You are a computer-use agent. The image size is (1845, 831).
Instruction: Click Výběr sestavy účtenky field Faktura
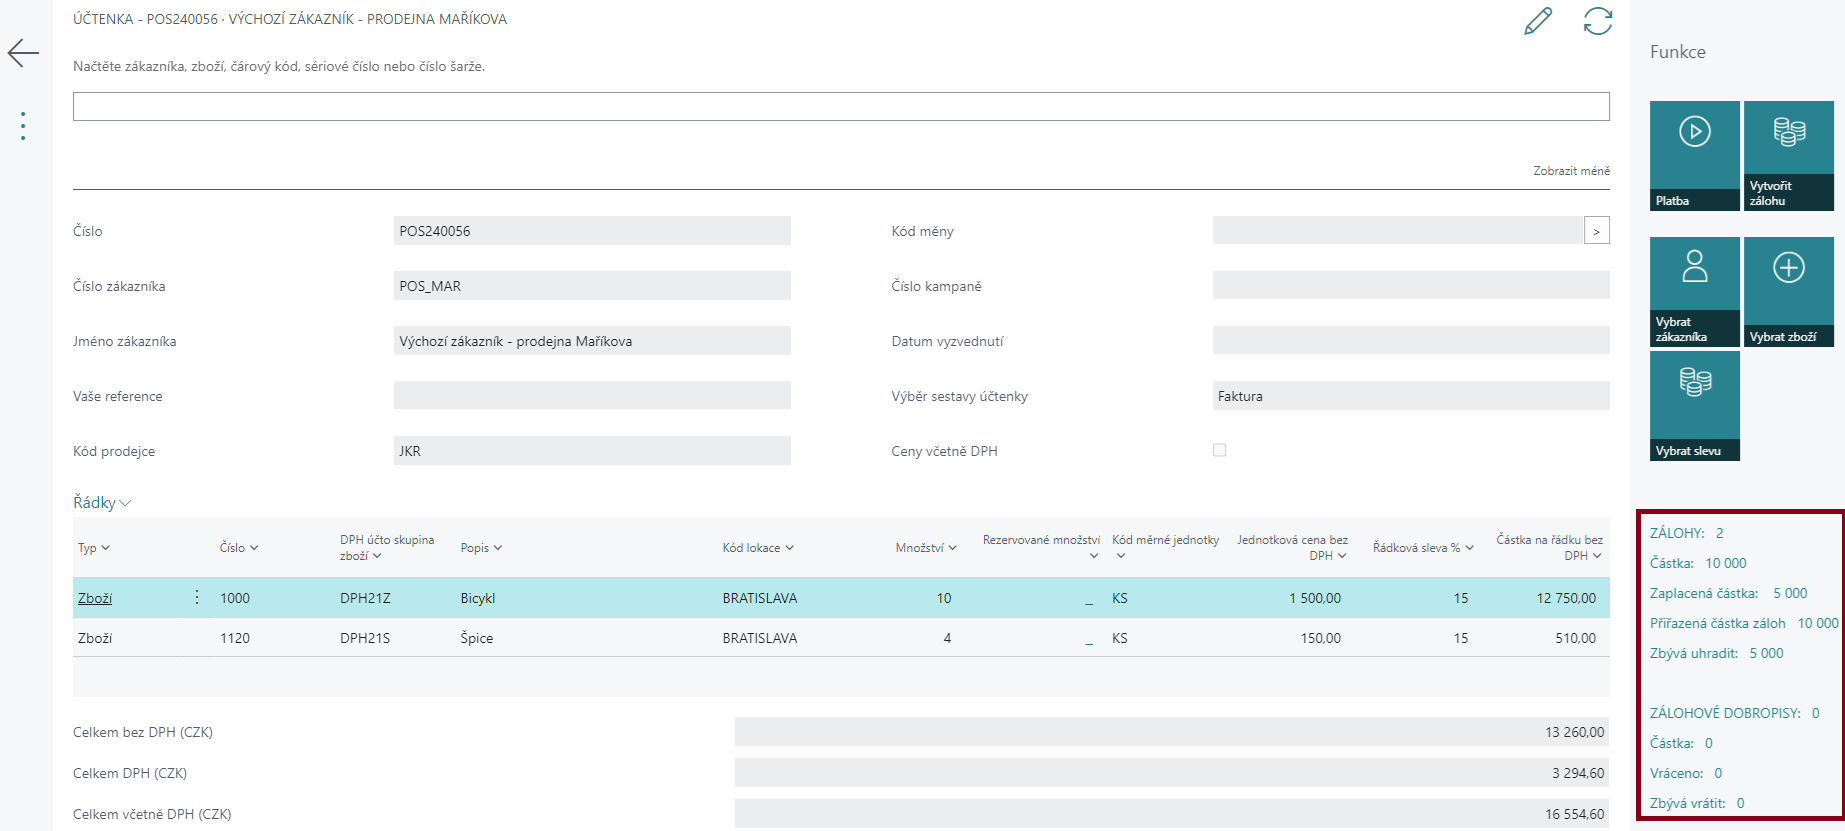tap(1411, 396)
